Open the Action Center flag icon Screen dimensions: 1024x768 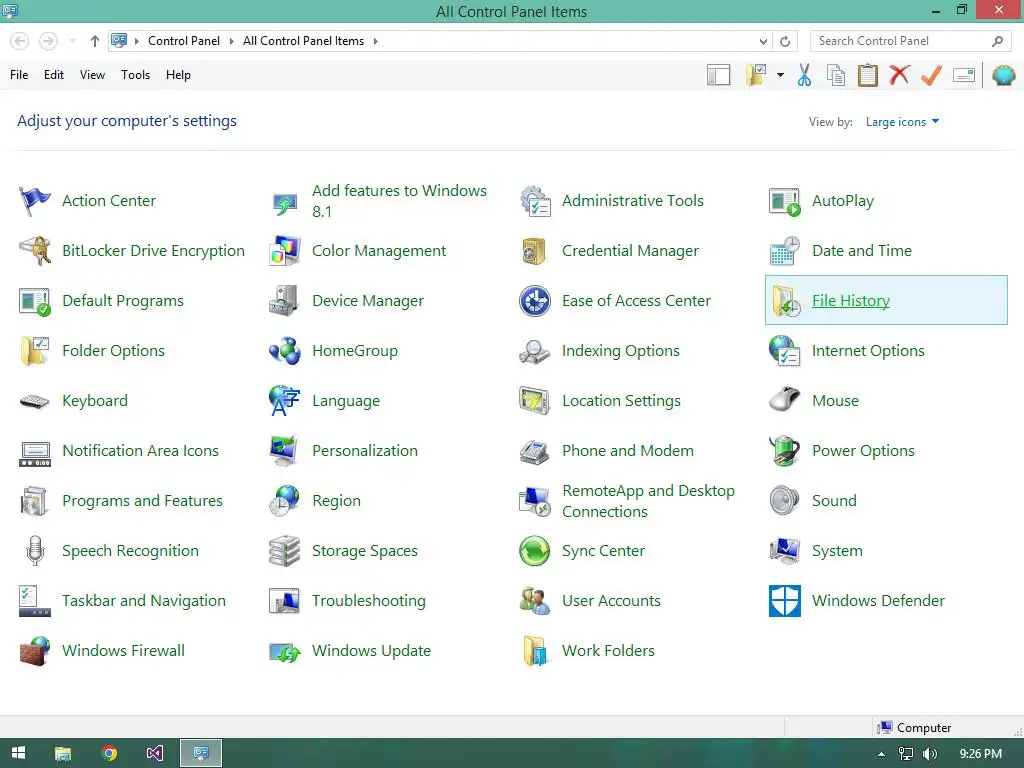pos(35,200)
